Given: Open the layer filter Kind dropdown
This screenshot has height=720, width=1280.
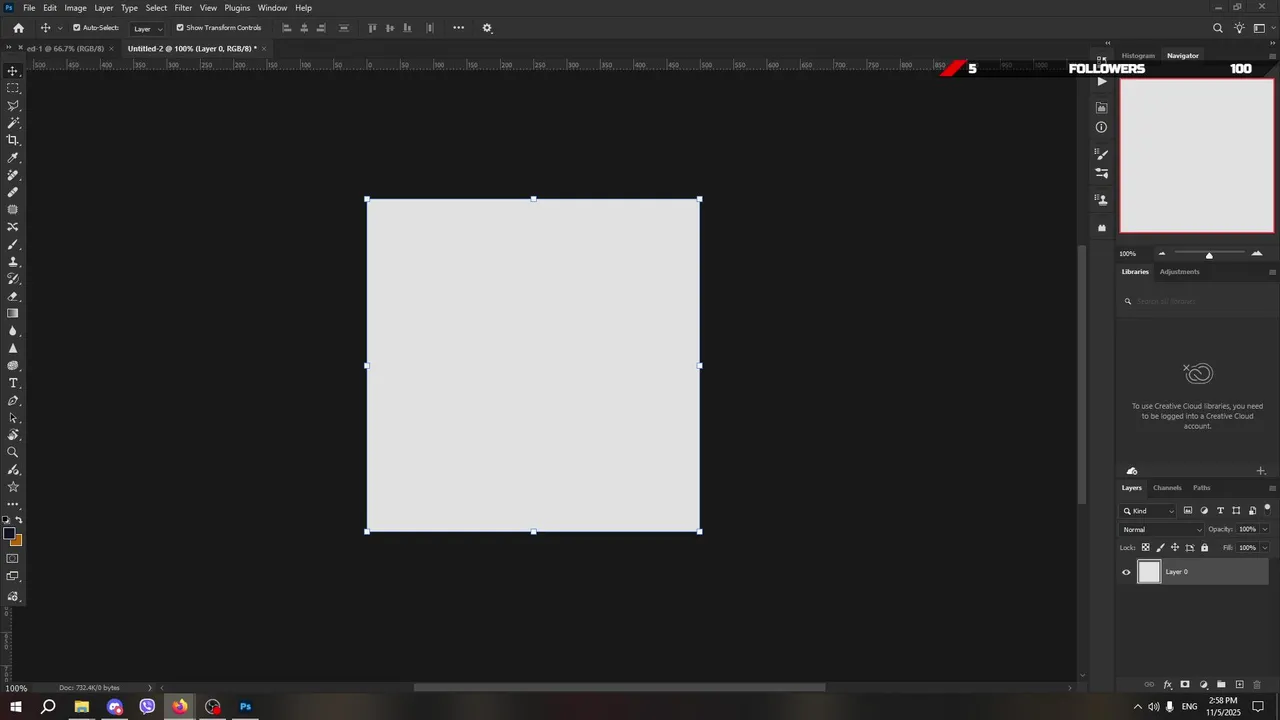Looking at the screenshot, I should [x=1149, y=511].
